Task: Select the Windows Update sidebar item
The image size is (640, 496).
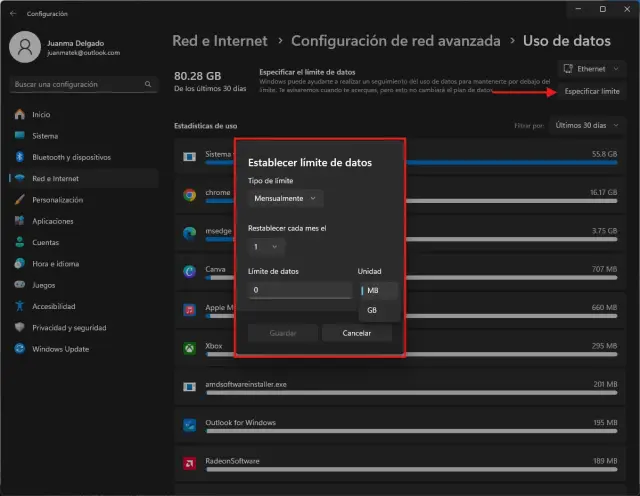Action: [x=61, y=348]
